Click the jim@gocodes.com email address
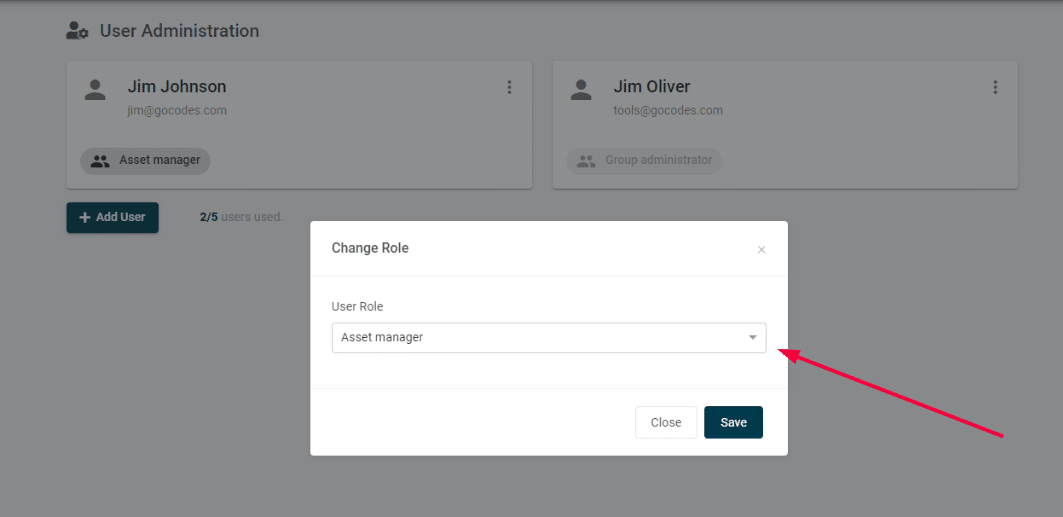This screenshot has width=1063, height=517. pyautogui.click(x=177, y=110)
